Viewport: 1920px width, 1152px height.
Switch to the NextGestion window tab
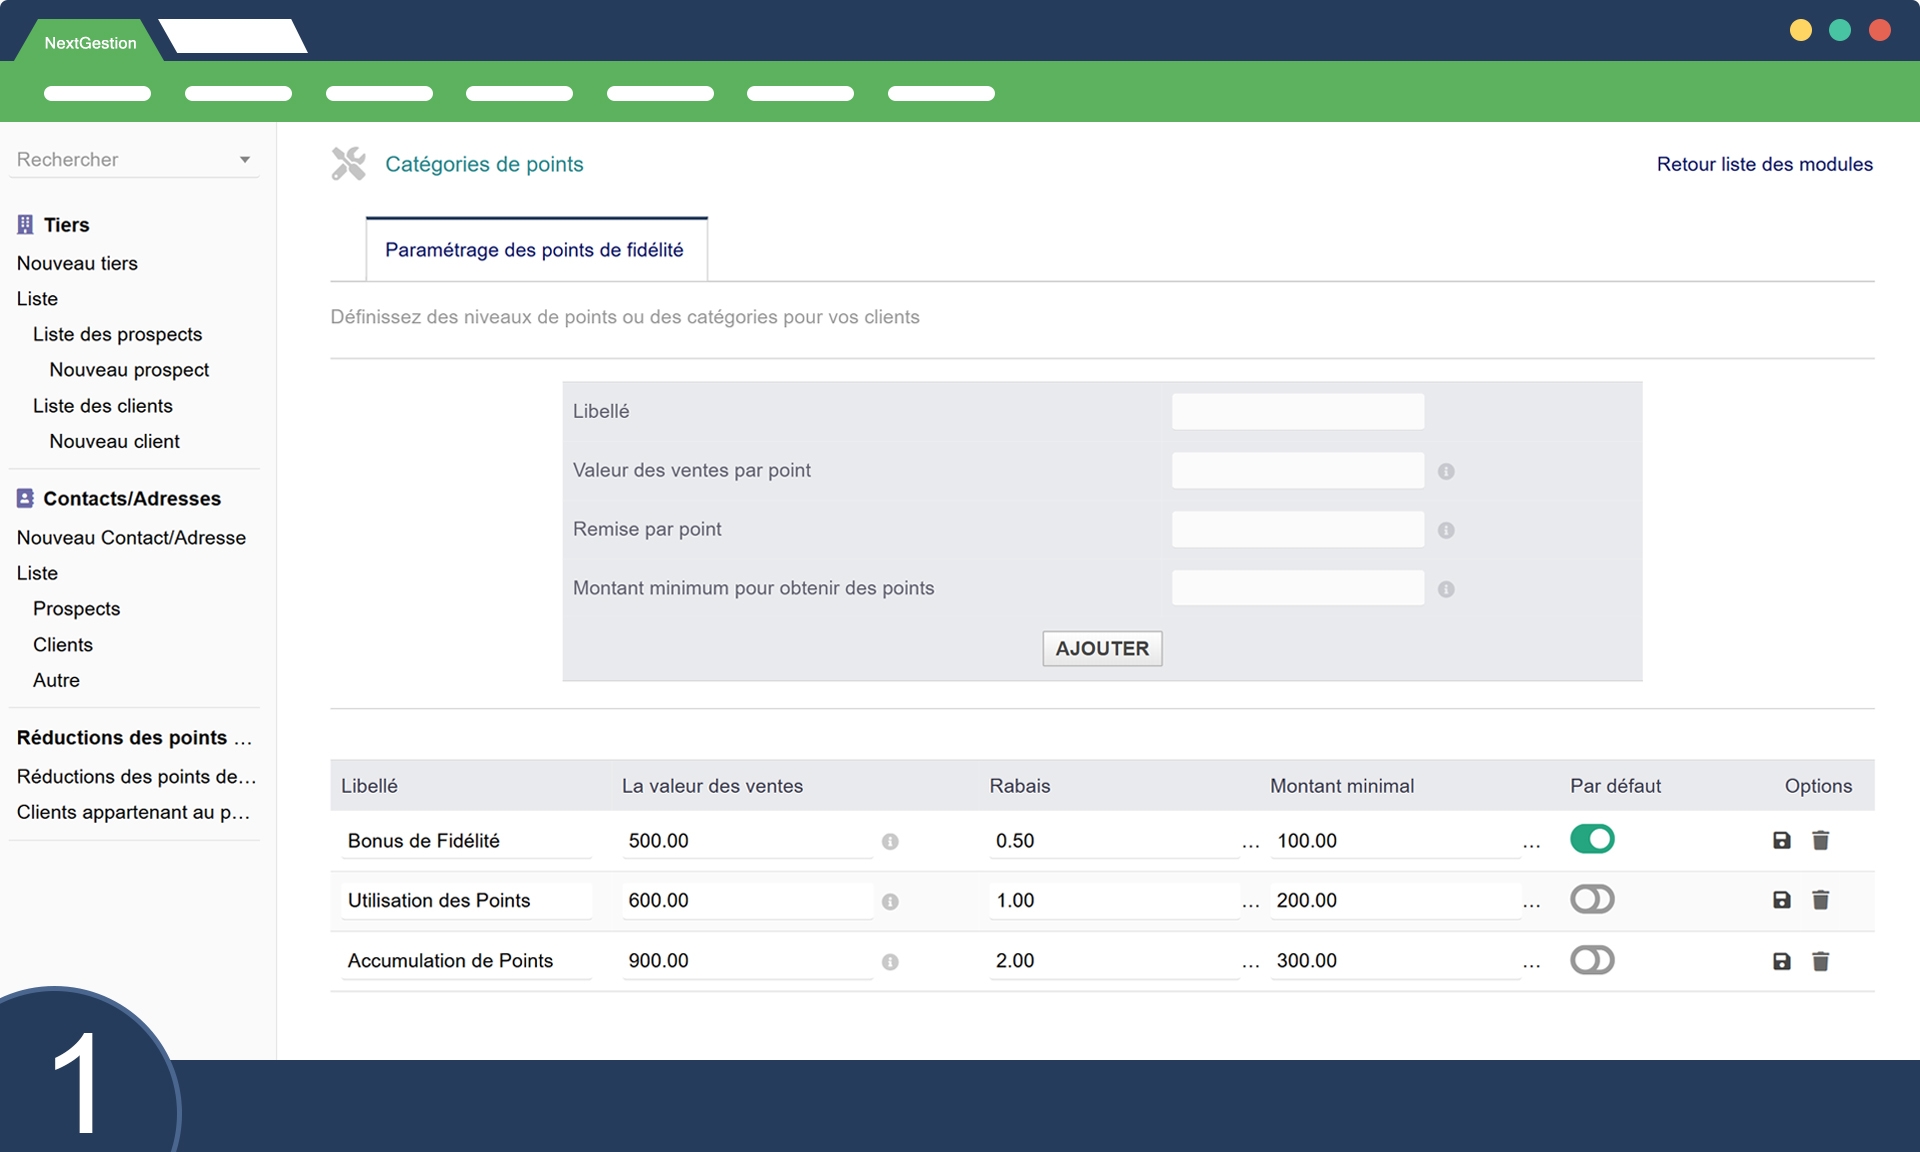(90, 43)
